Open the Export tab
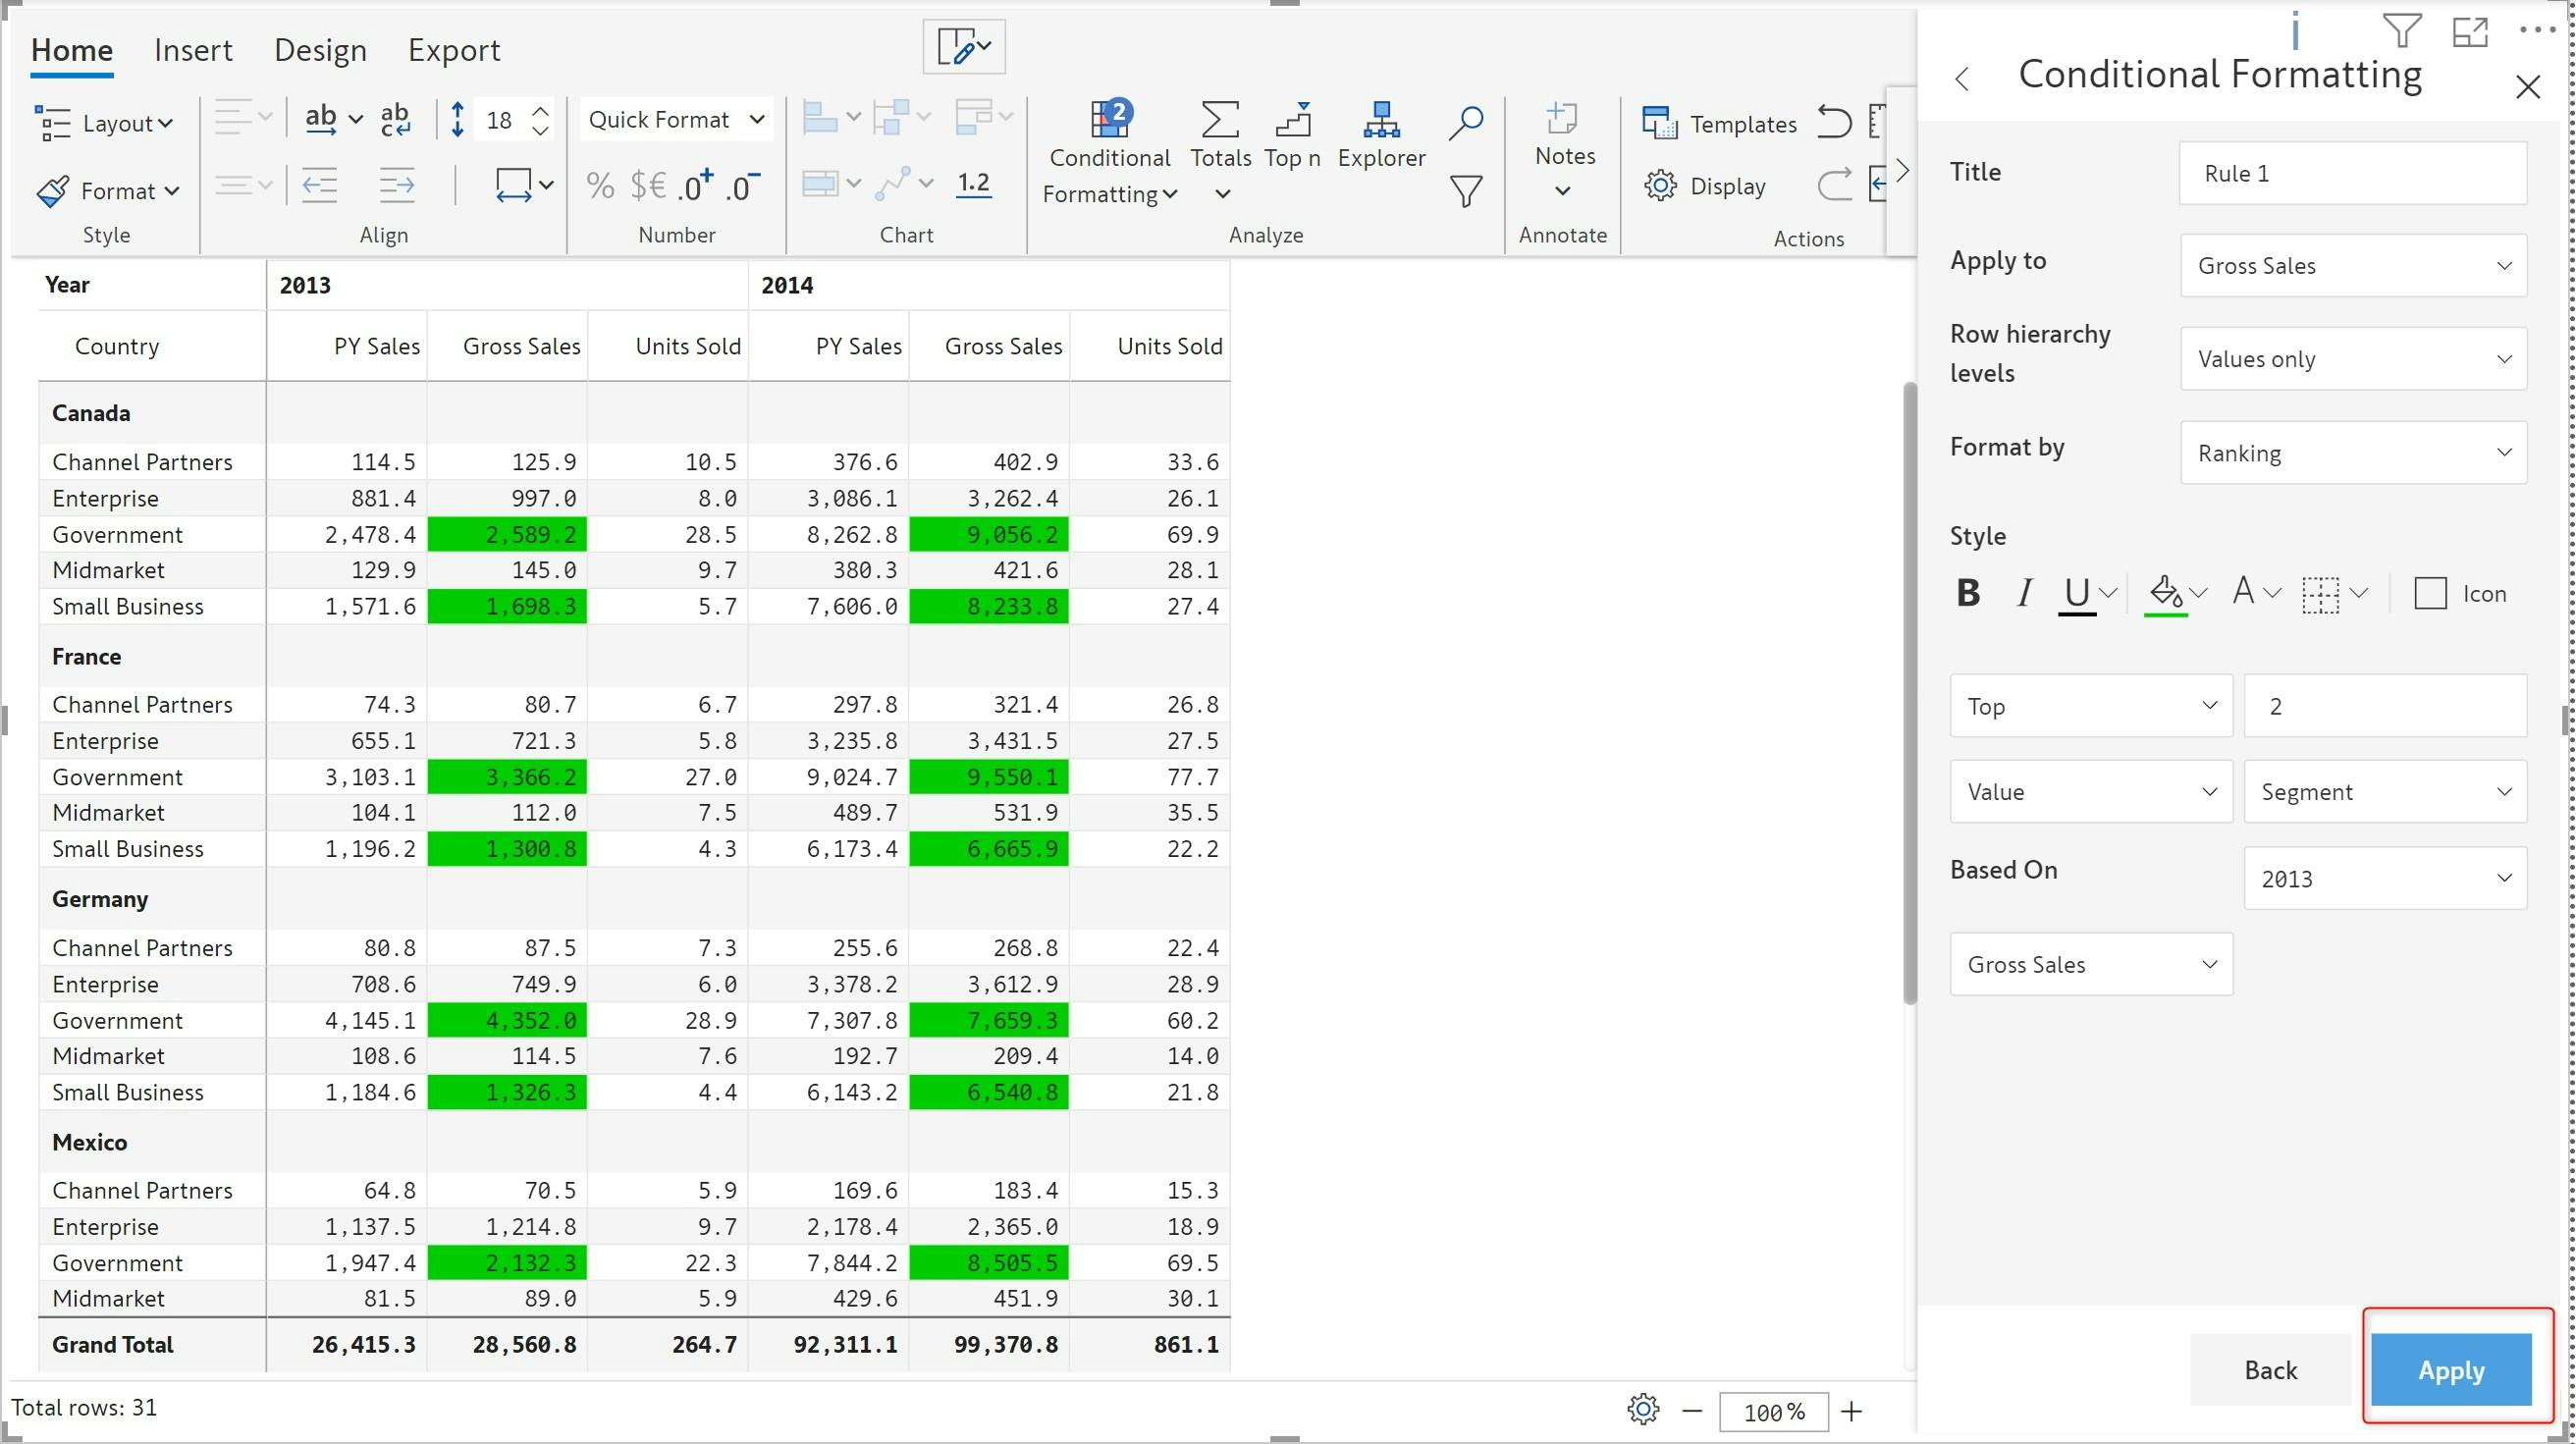Screen dimensions: 2576x1444 [453, 50]
